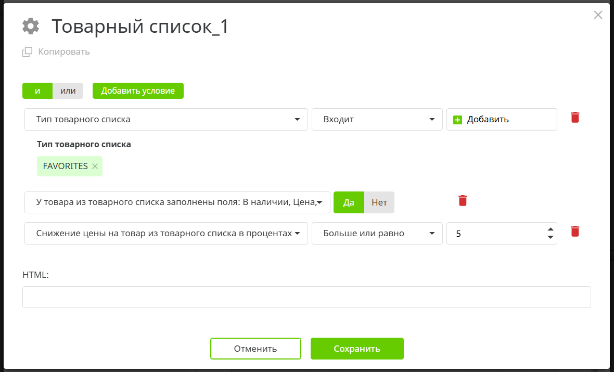This screenshot has height=372, width=614.
Task: Set the filled fields condition to Да
Action: [349, 202]
